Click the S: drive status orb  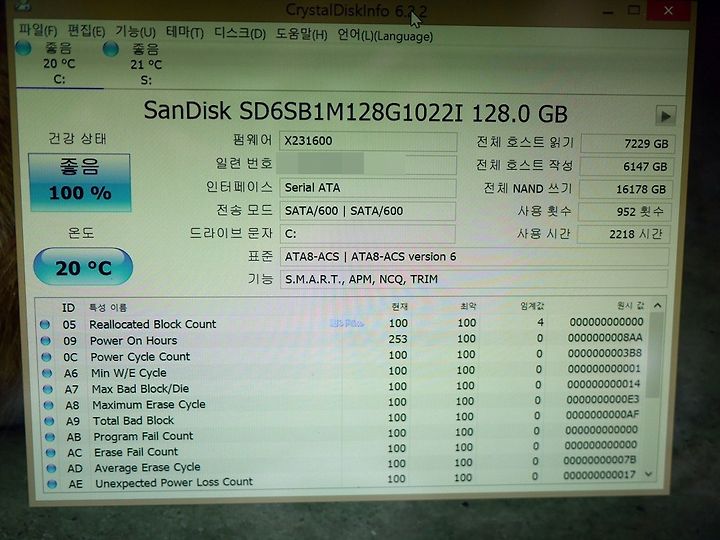[111, 49]
